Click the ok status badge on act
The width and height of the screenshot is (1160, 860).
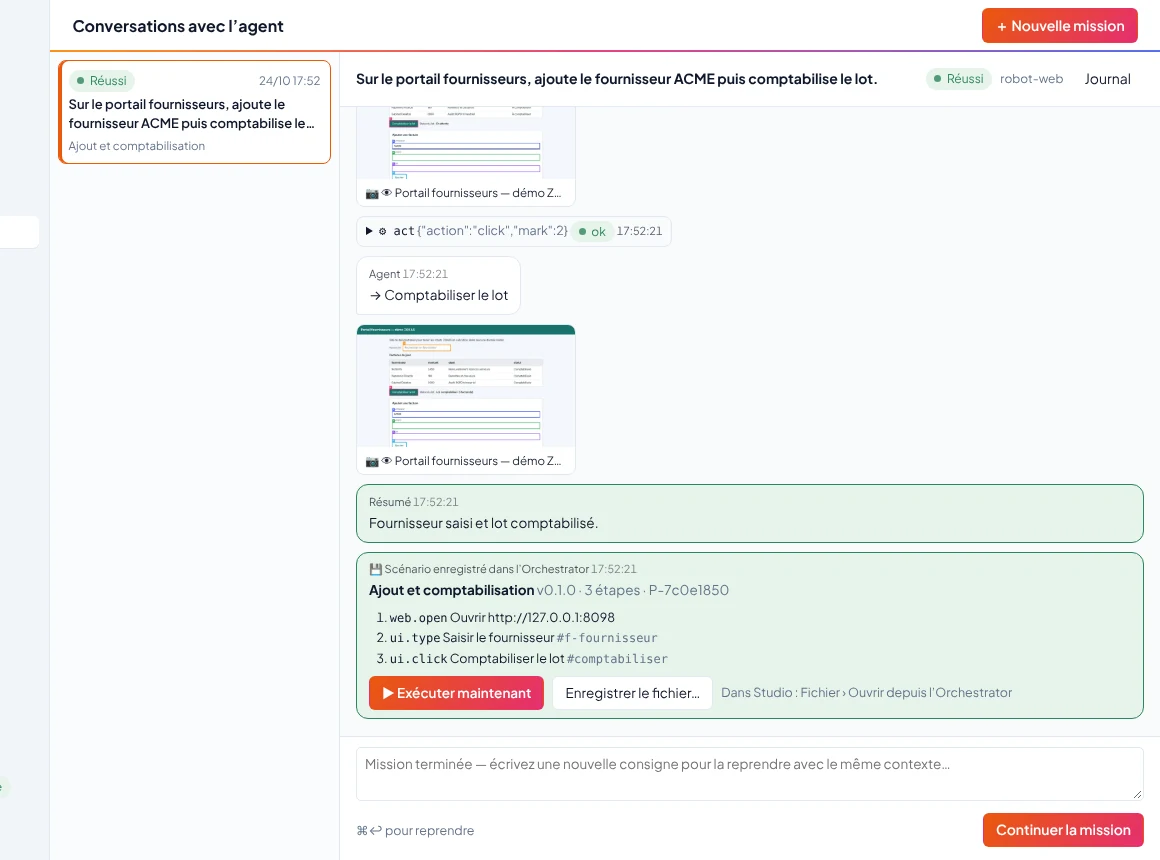pos(592,232)
